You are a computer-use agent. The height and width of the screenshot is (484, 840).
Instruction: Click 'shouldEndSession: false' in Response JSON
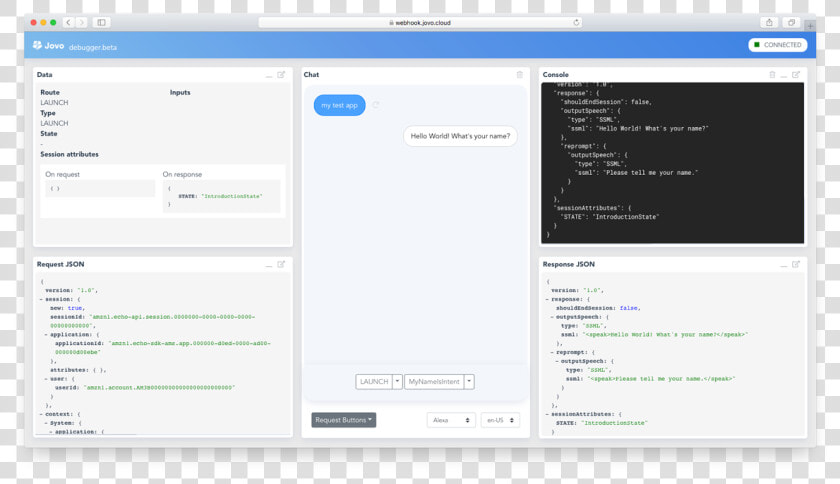pos(598,308)
